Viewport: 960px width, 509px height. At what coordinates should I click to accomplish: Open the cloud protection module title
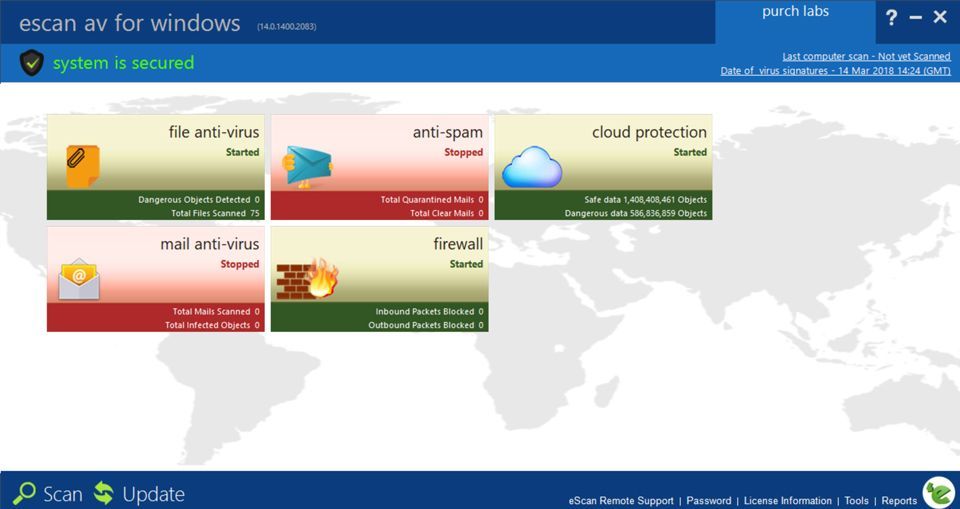point(649,132)
